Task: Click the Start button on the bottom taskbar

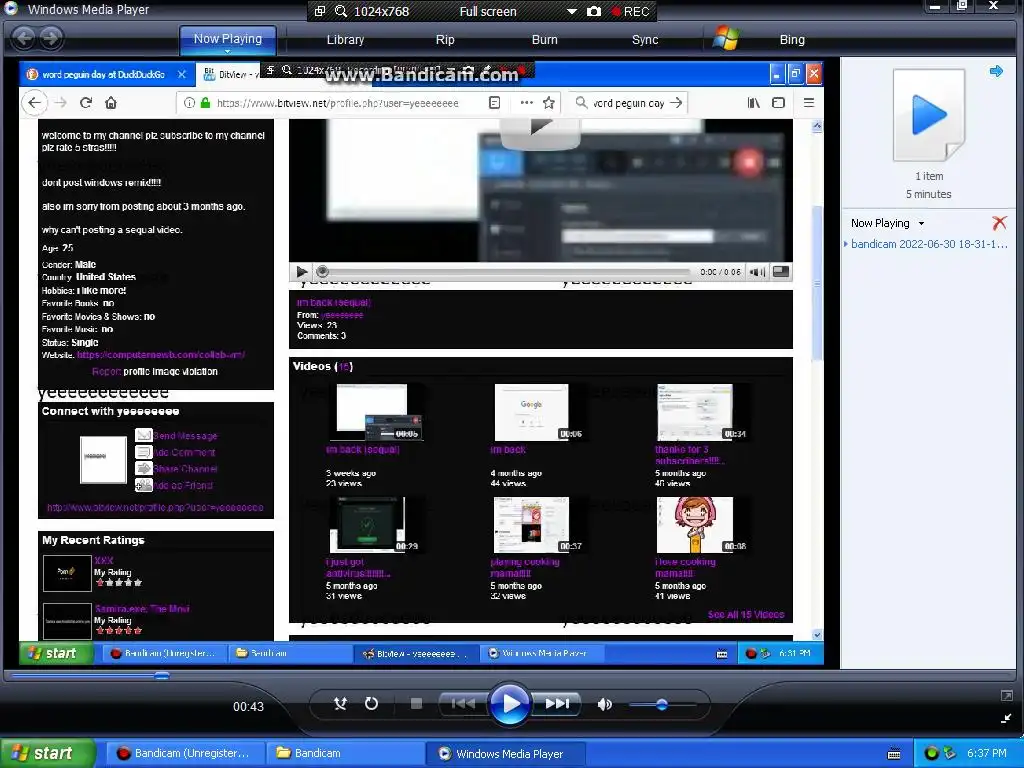Action: point(47,753)
